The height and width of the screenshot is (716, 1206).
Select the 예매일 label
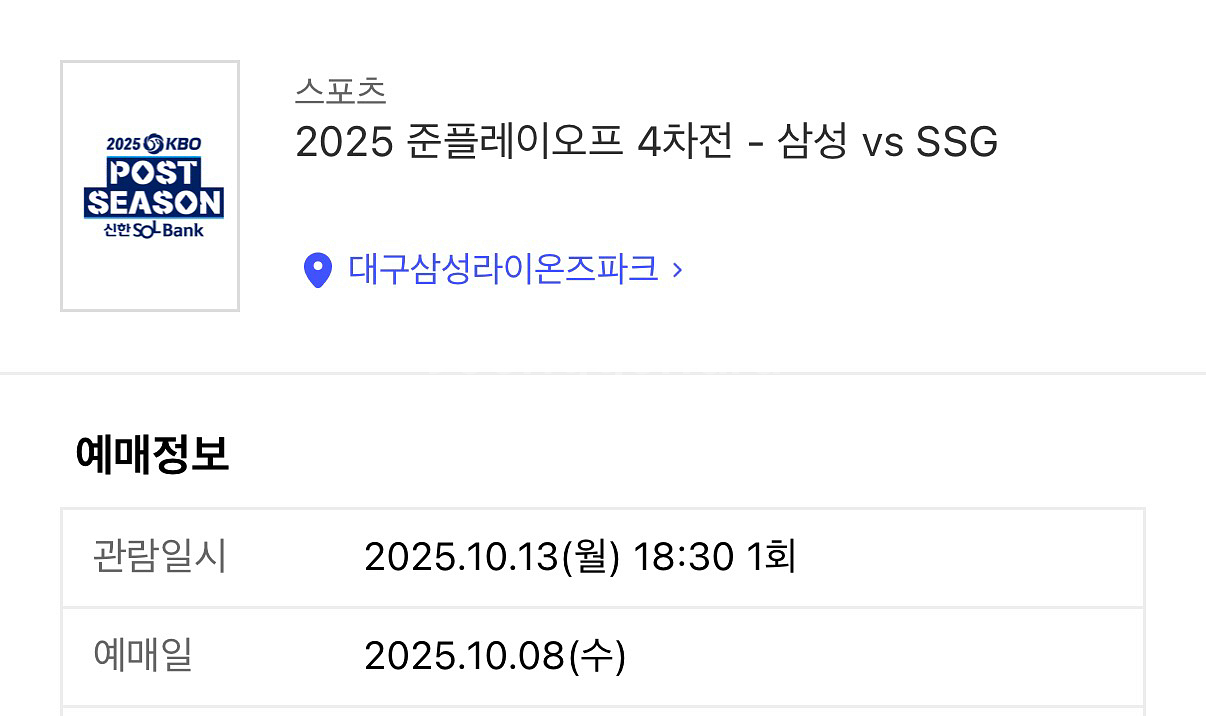143,656
